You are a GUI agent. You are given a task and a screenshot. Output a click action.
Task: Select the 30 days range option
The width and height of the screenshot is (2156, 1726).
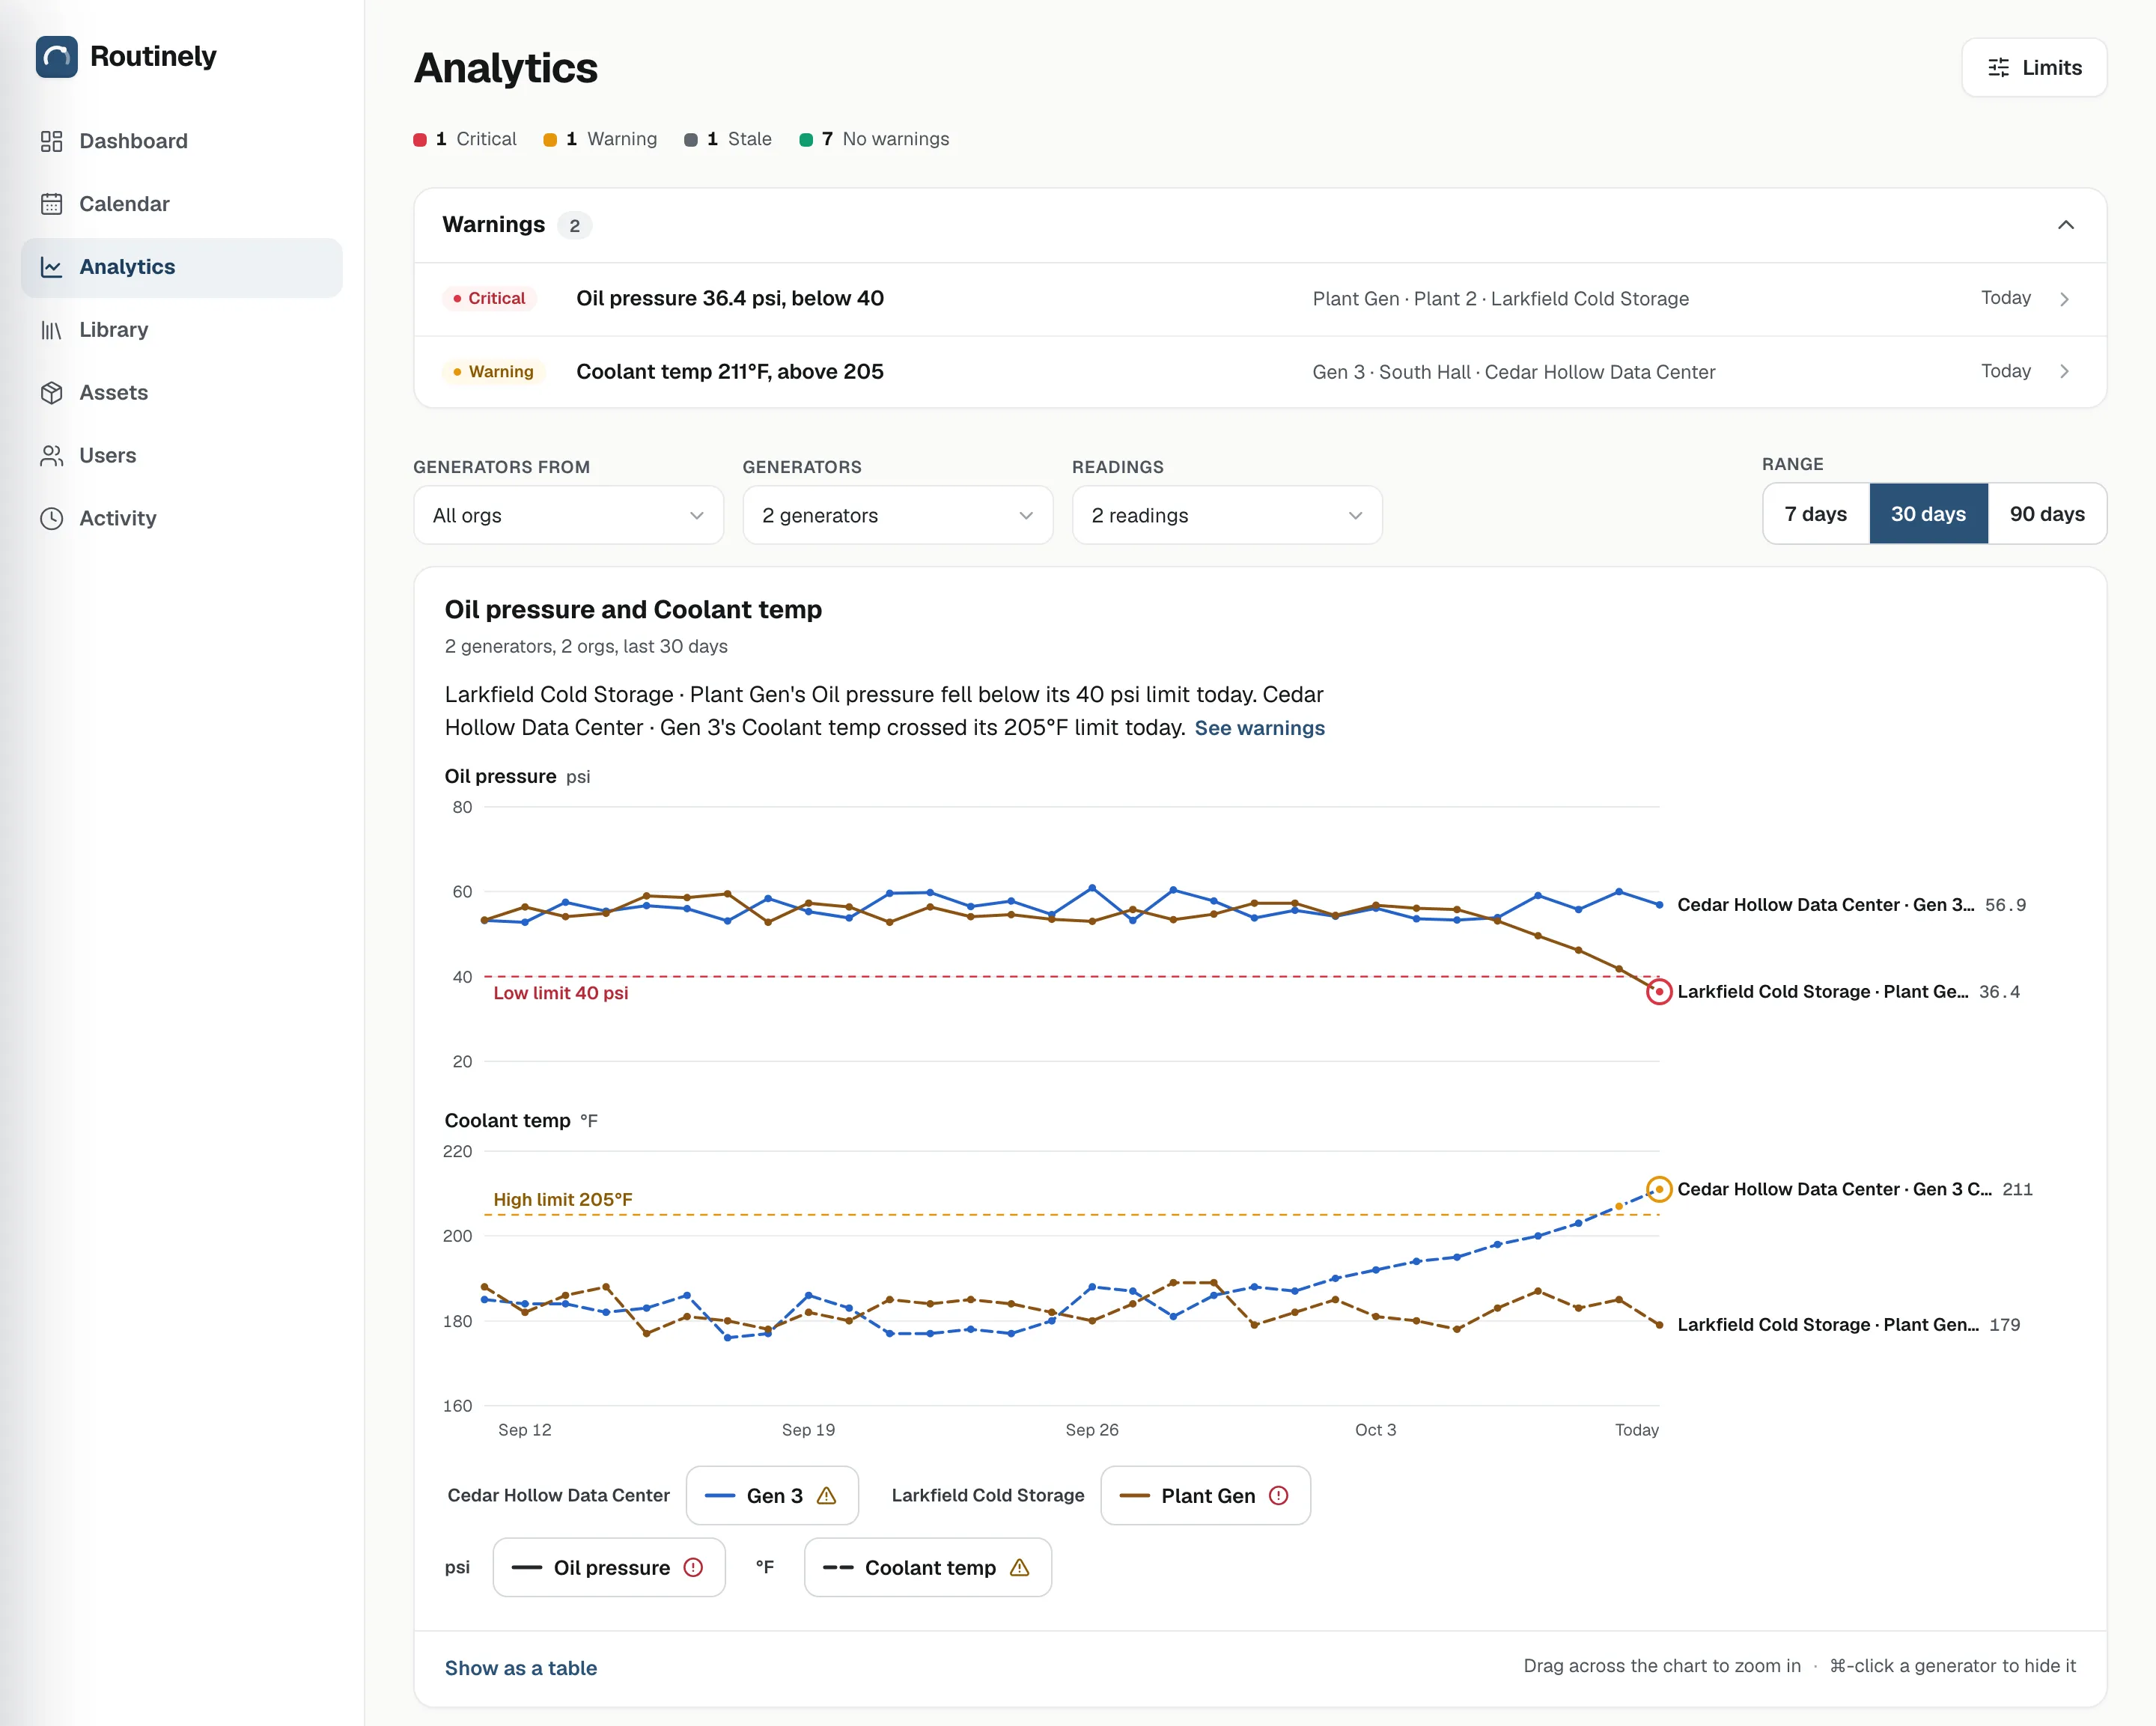tap(1928, 514)
